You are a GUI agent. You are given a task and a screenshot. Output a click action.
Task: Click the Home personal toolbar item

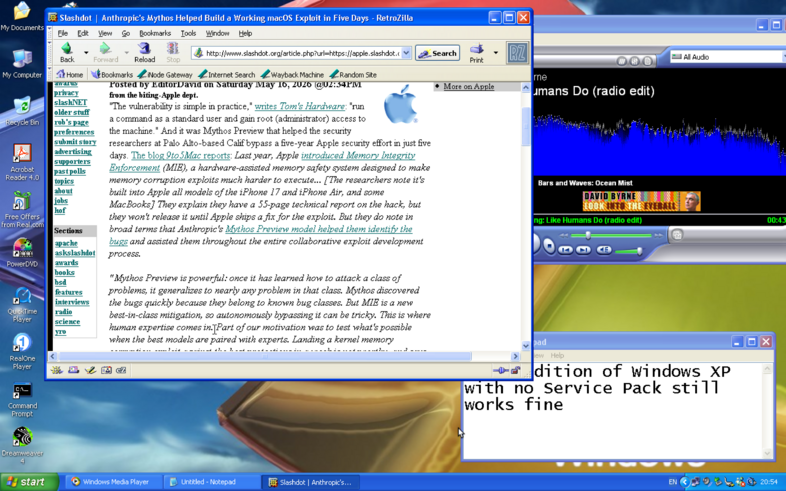(x=70, y=75)
